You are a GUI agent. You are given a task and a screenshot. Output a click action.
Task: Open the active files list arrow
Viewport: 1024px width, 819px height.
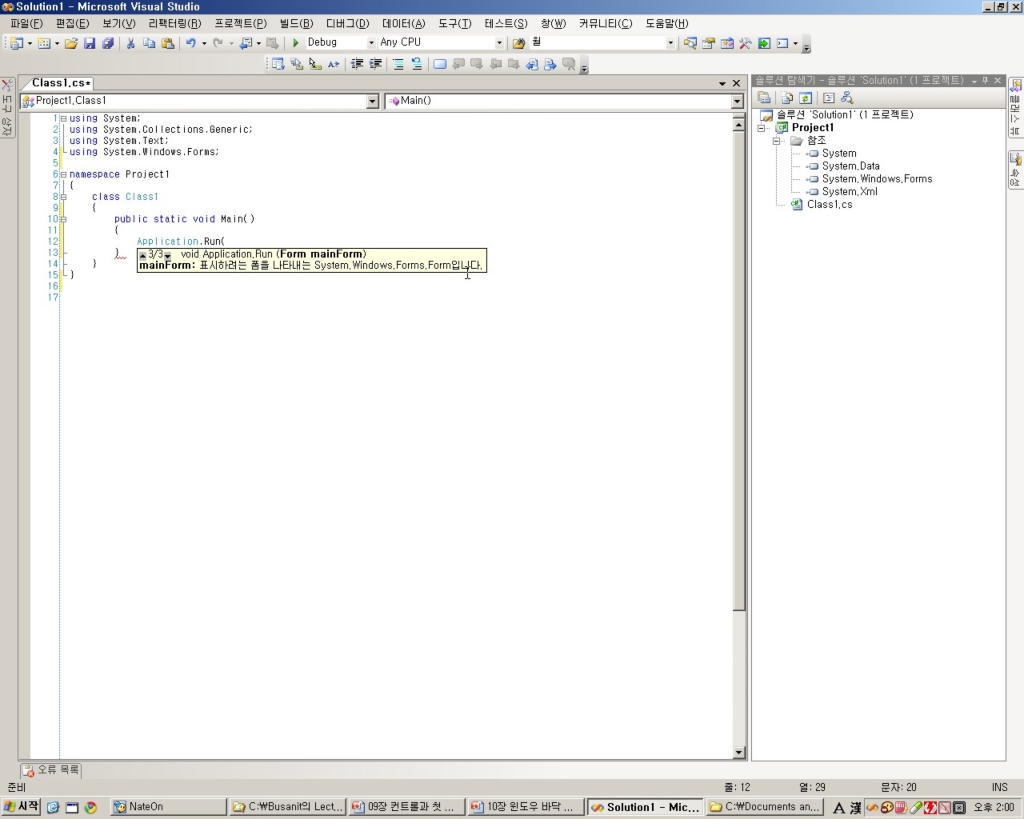722,84
